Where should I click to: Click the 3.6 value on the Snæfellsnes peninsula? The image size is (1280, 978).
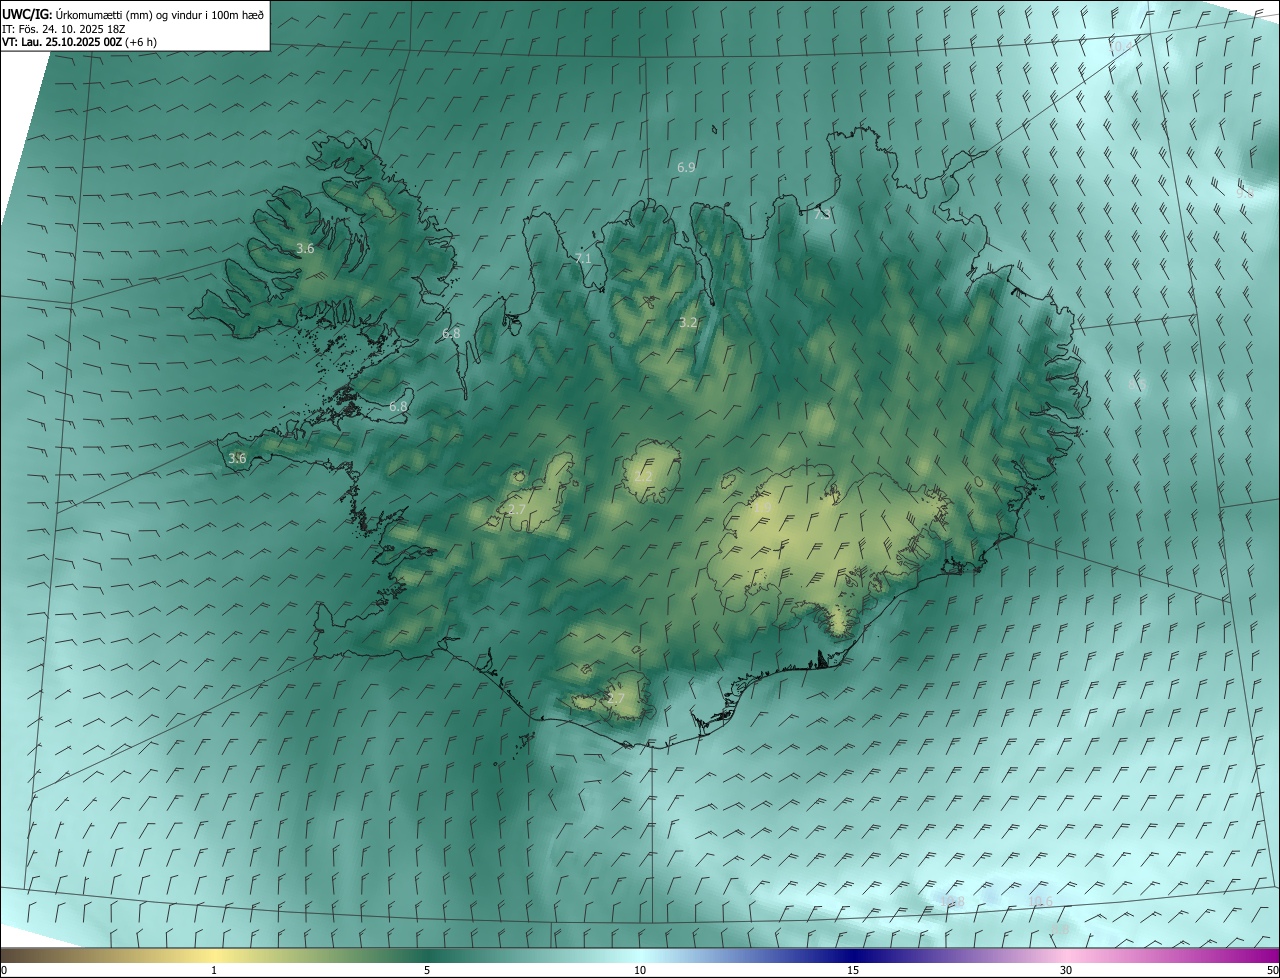tap(237, 459)
